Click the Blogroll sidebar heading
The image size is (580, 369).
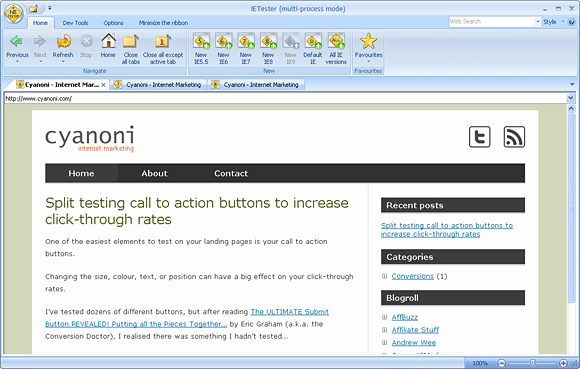[453, 298]
